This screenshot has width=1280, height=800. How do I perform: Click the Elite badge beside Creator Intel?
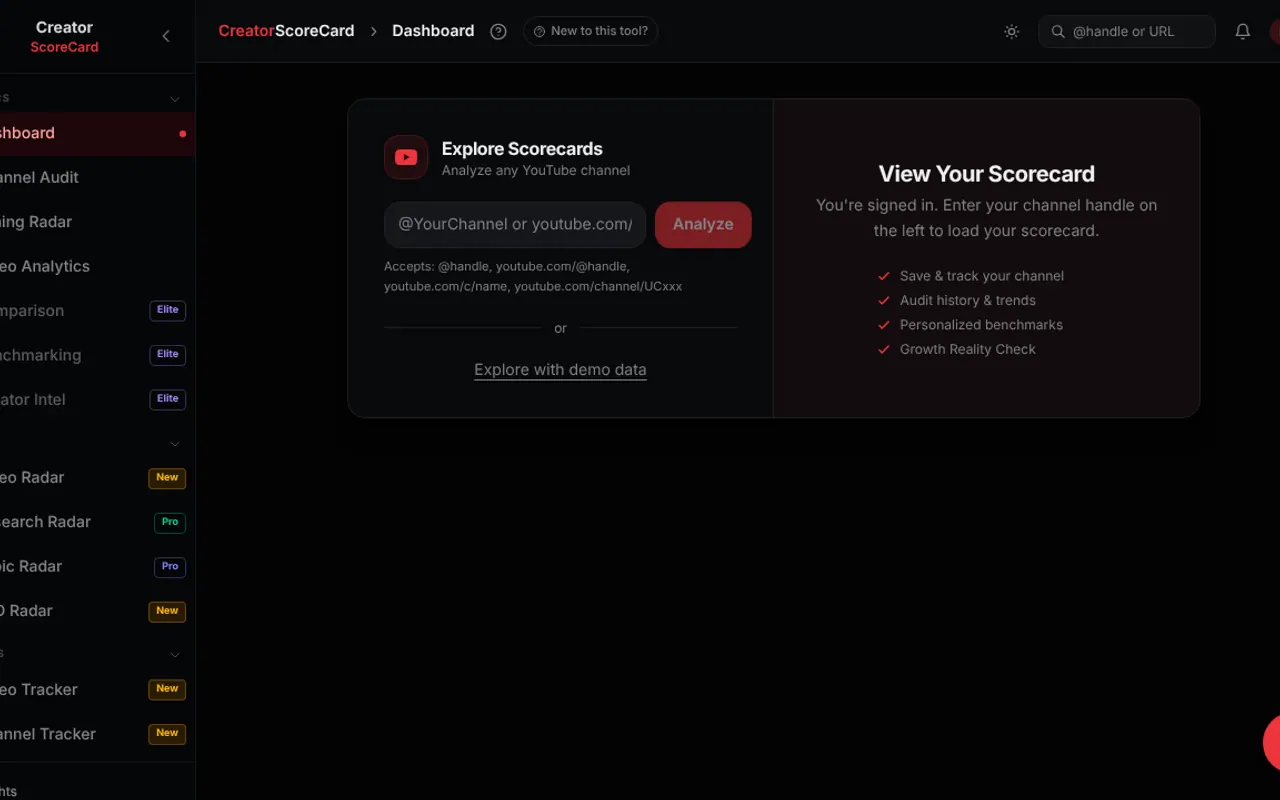click(x=168, y=399)
